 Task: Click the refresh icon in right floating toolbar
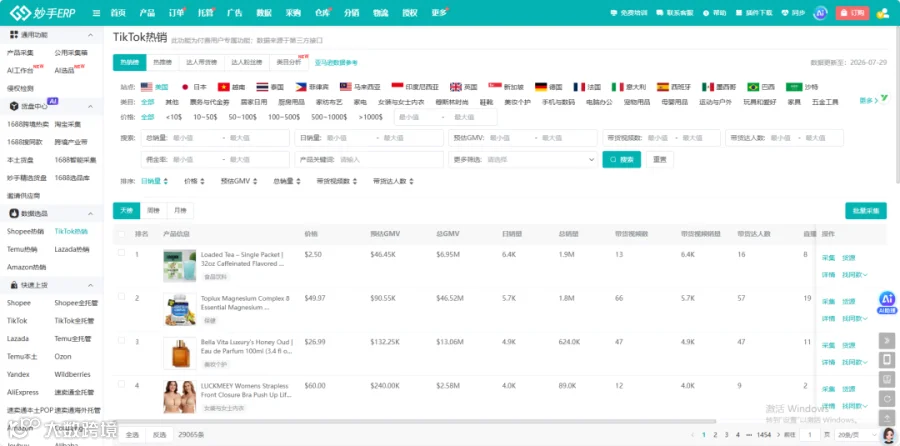coord(887,399)
